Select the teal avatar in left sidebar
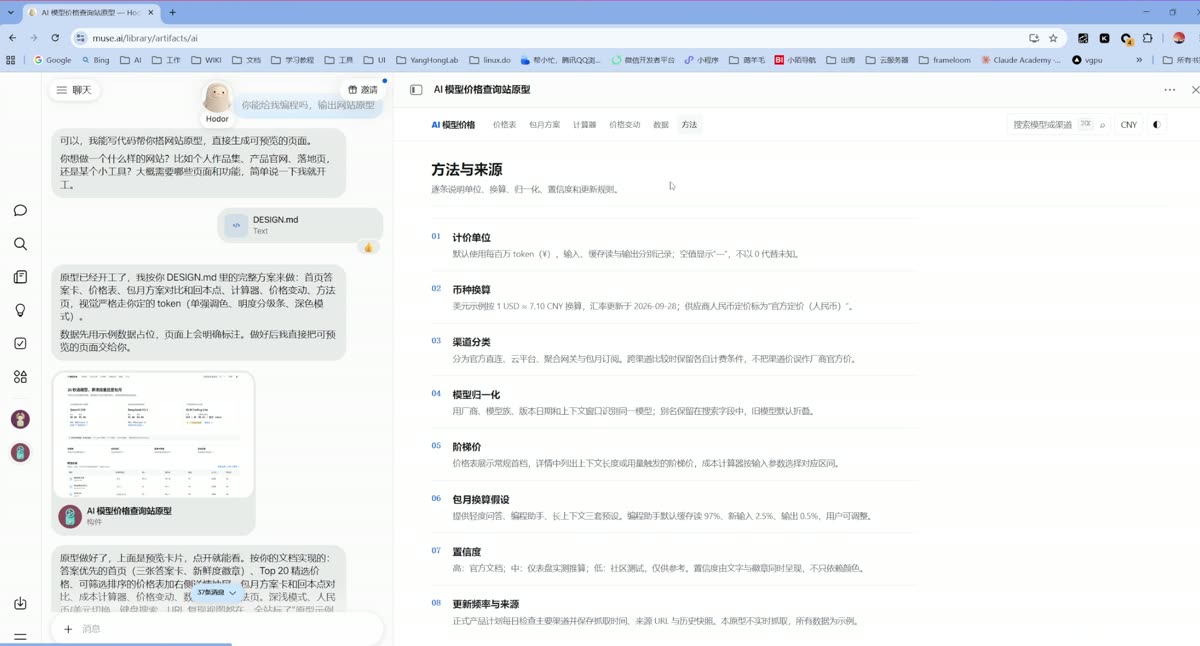1200x646 pixels. 20,453
